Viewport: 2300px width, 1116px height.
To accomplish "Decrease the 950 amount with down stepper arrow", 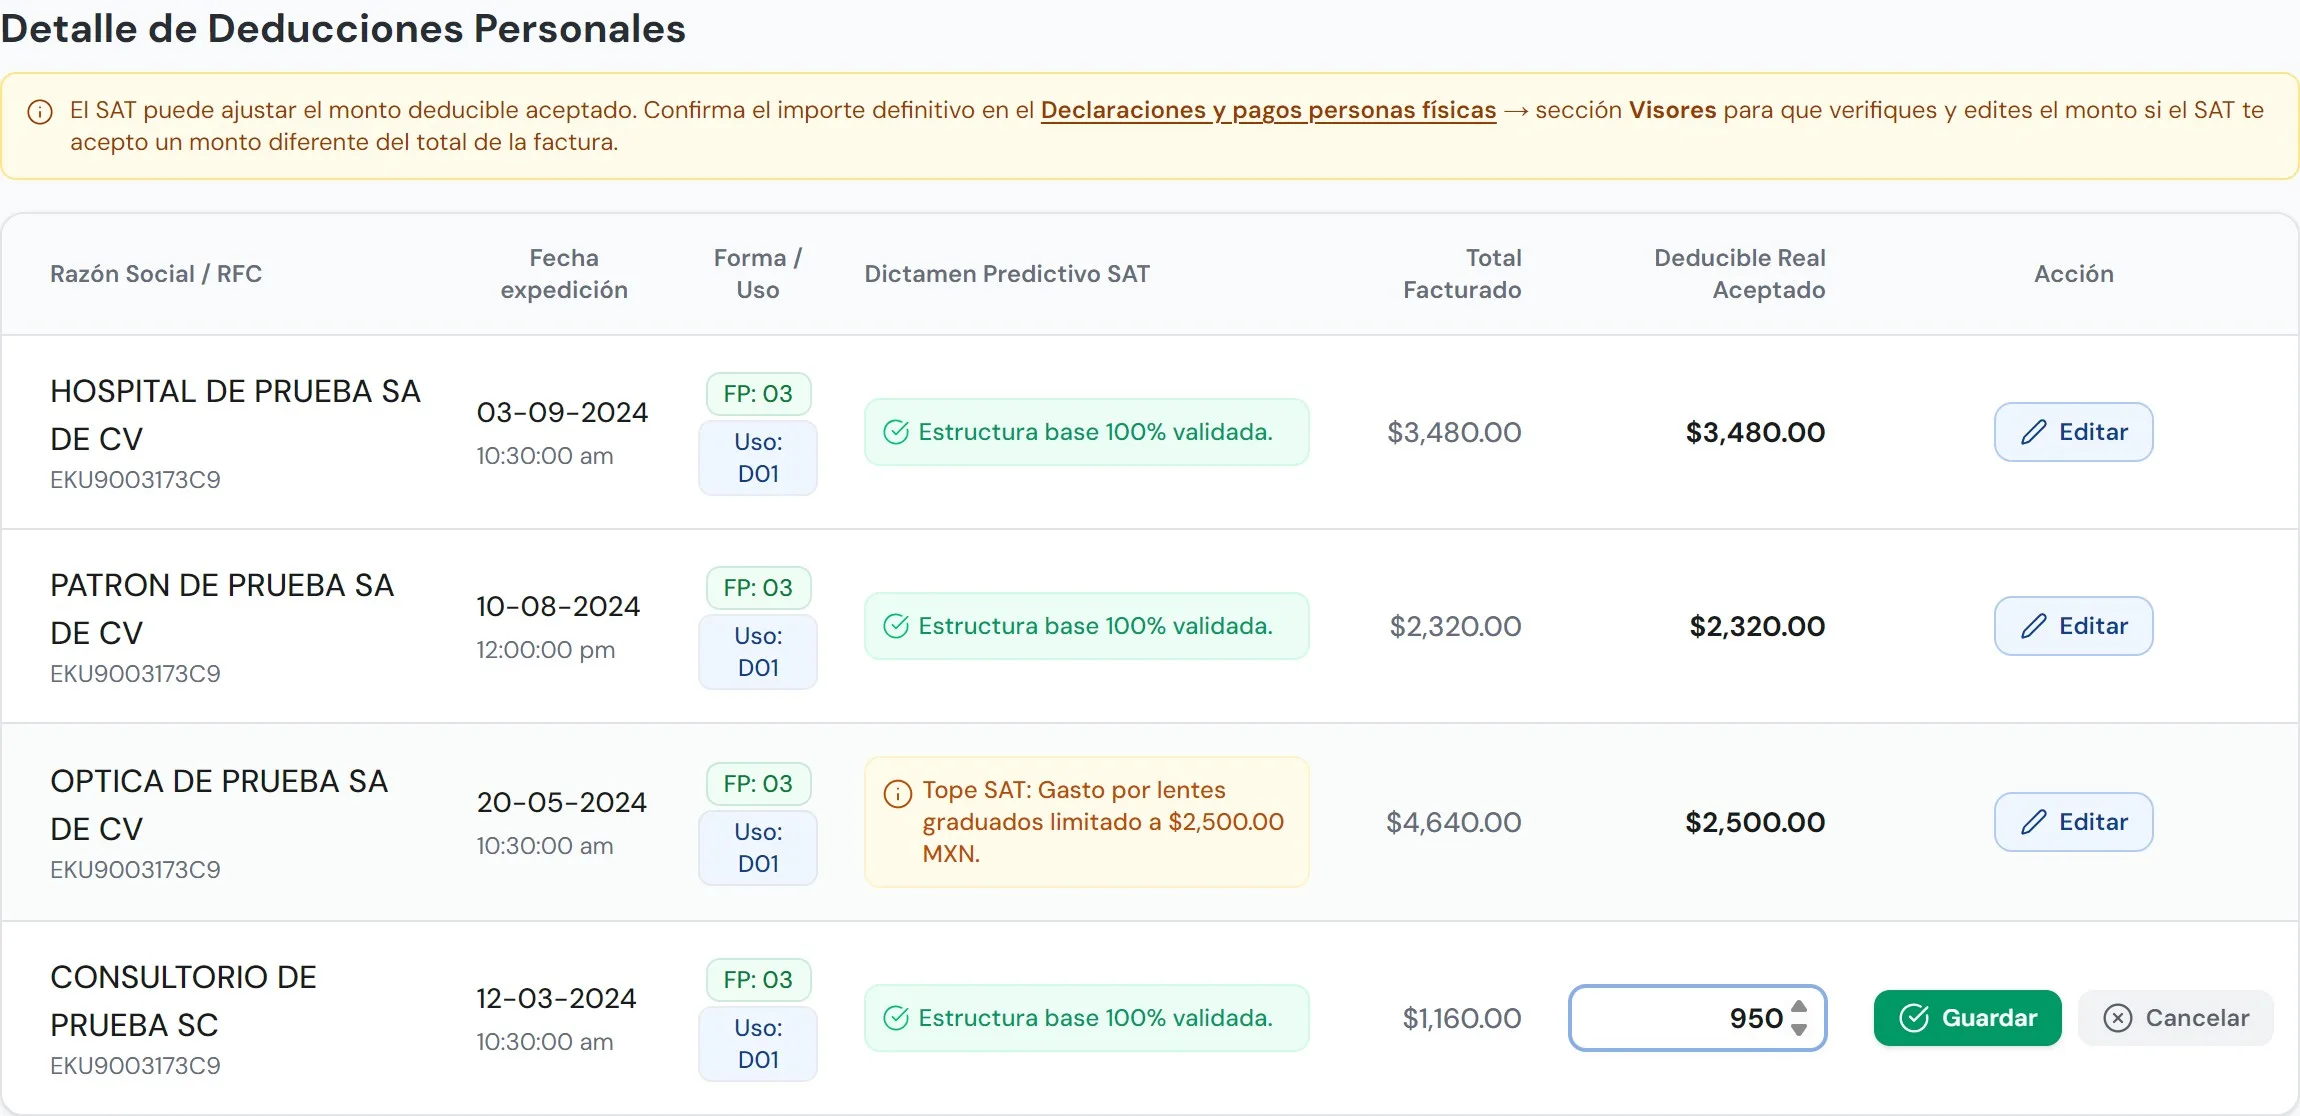I will pyautogui.click(x=1799, y=1030).
